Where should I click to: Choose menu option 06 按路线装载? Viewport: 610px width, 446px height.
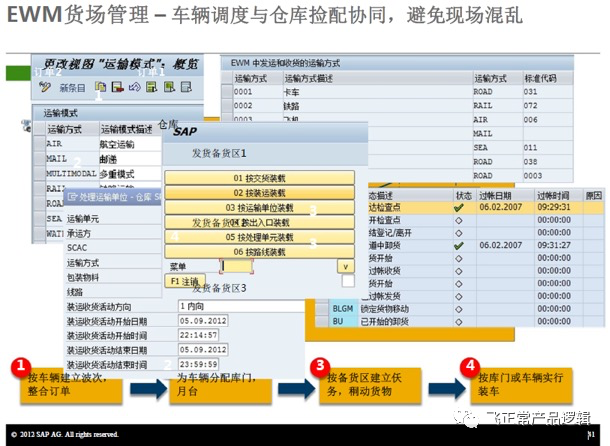pyautogui.click(x=259, y=252)
